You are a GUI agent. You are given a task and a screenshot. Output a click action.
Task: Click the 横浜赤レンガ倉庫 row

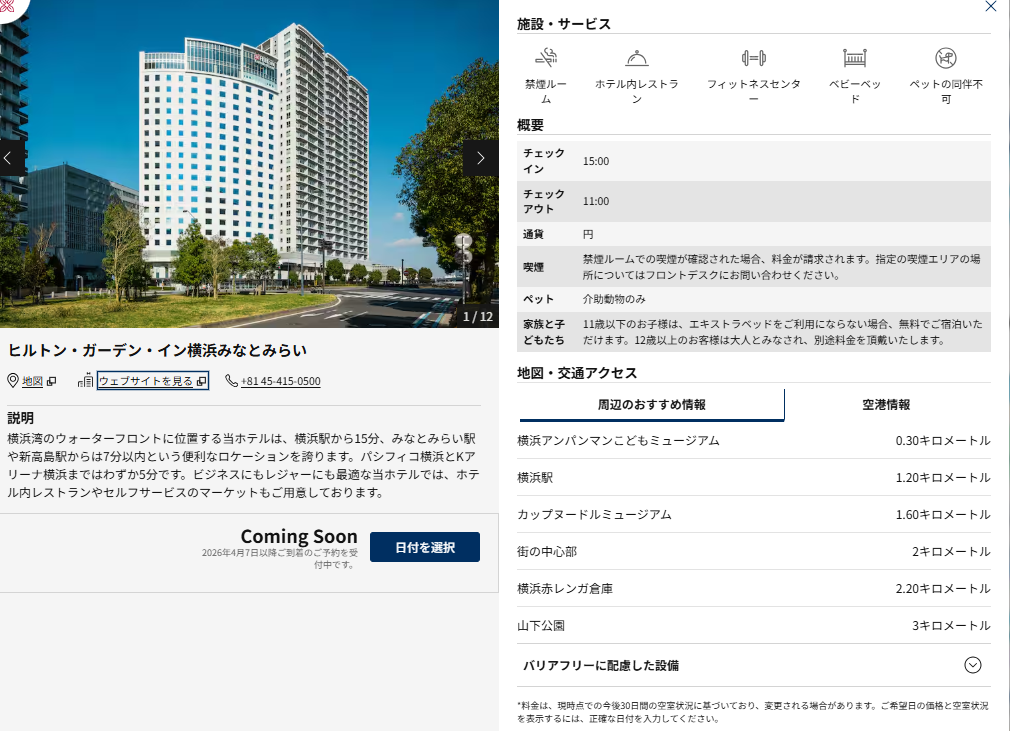tap(754, 589)
